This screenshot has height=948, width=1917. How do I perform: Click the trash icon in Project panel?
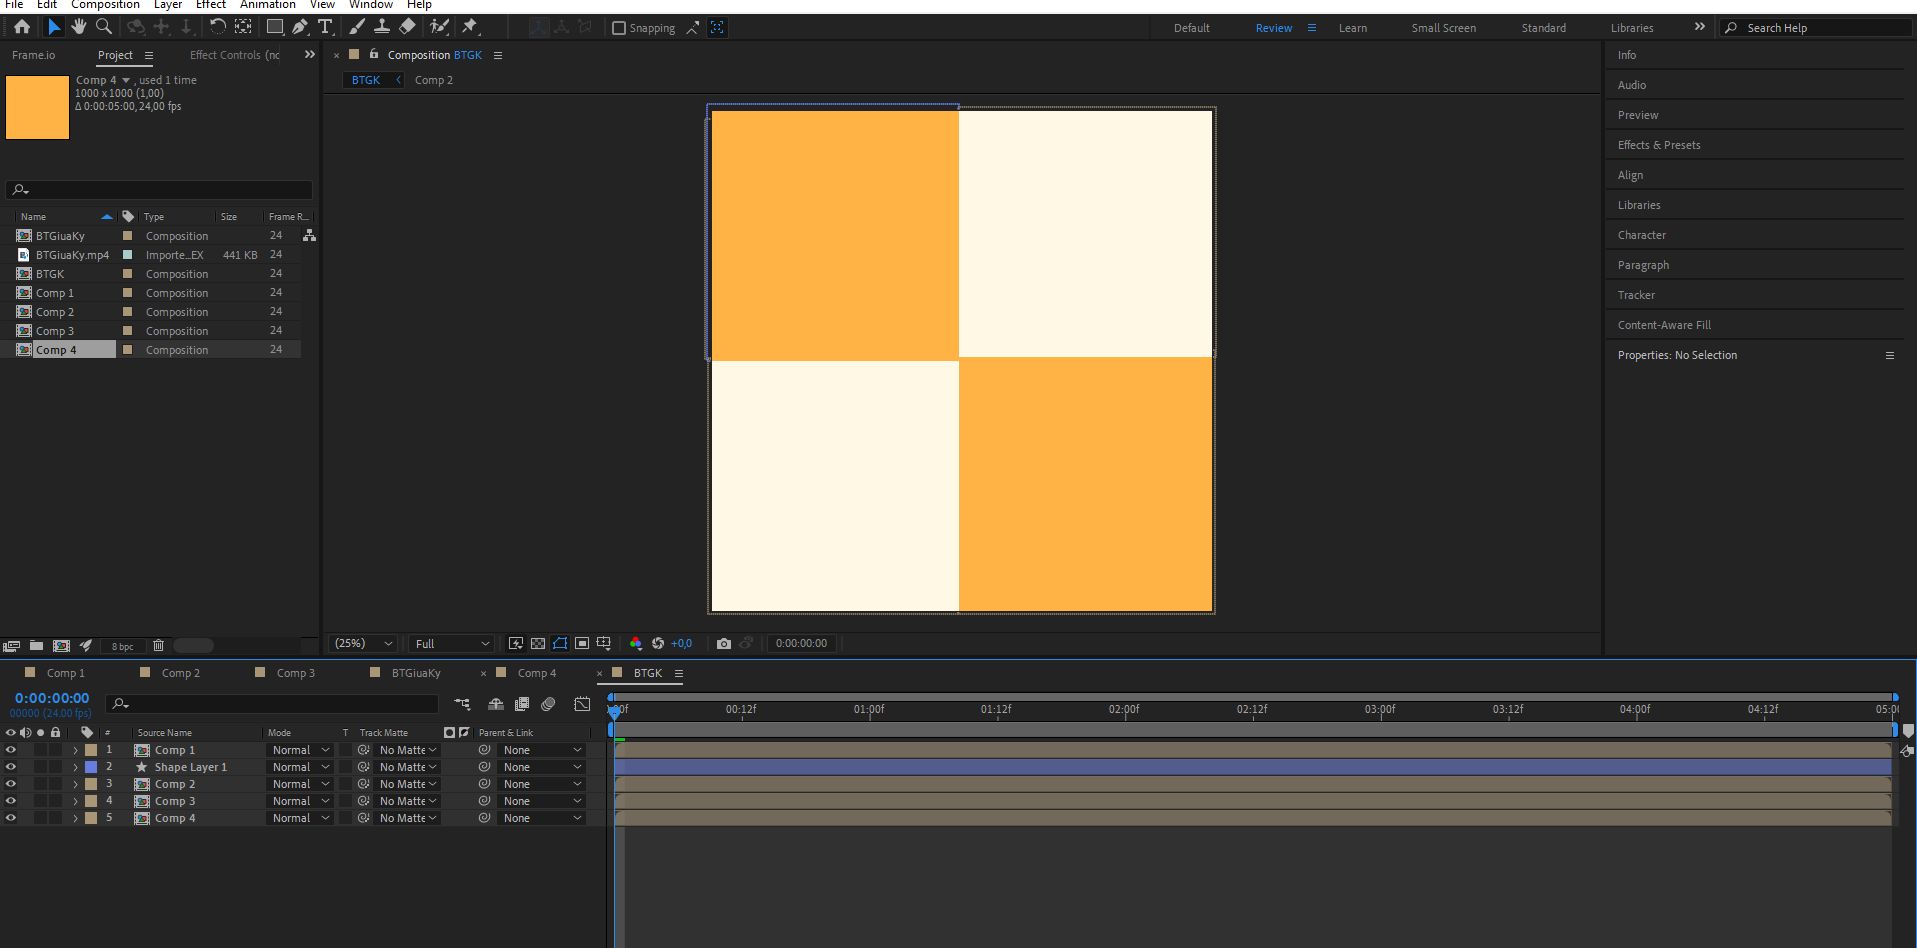click(x=158, y=646)
